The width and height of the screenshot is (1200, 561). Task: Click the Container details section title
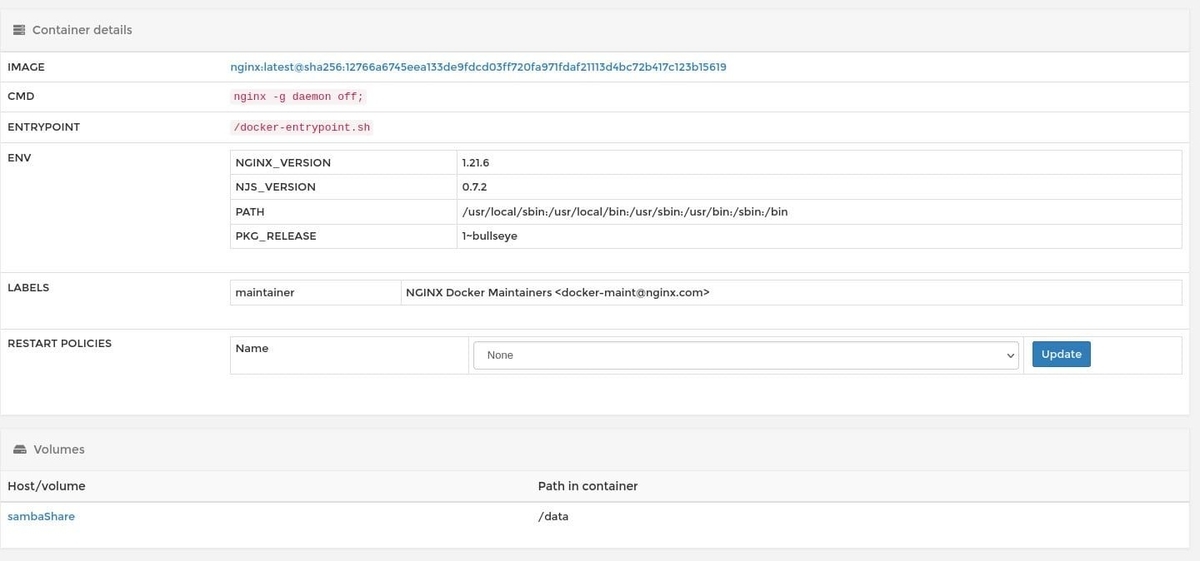click(x=82, y=30)
